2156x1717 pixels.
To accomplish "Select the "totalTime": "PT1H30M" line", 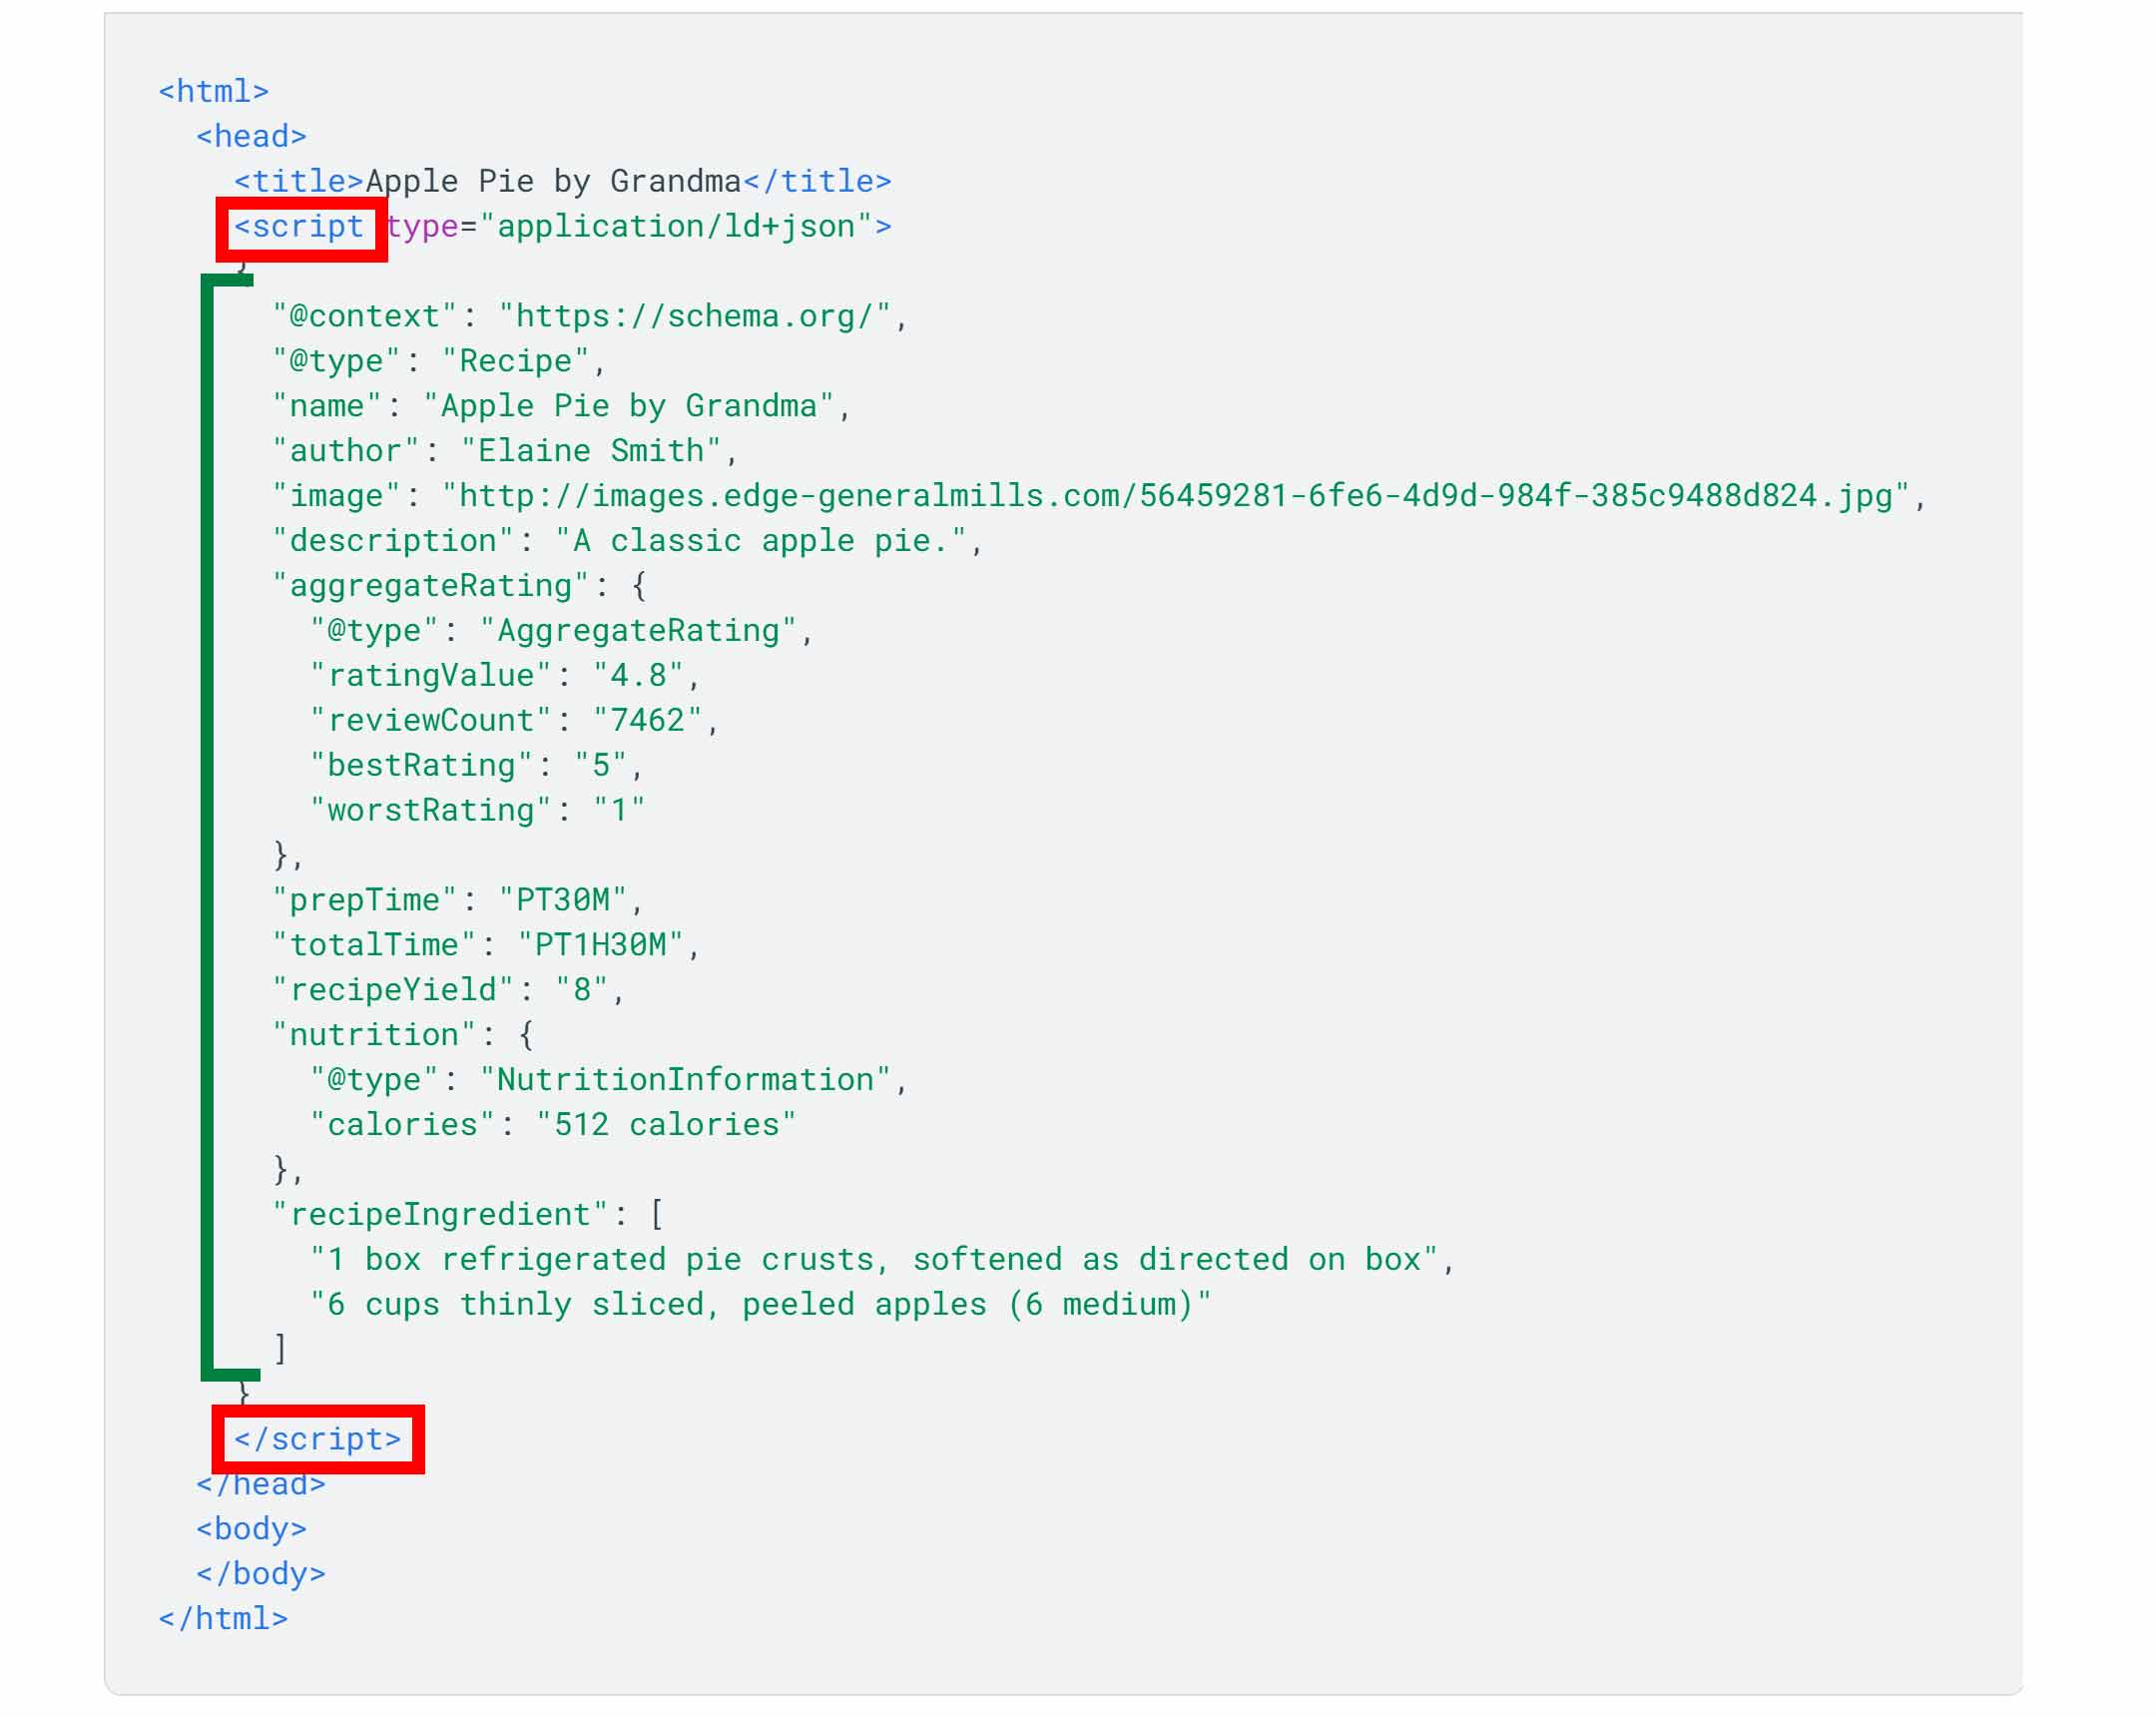I will (x=487, y=947).
